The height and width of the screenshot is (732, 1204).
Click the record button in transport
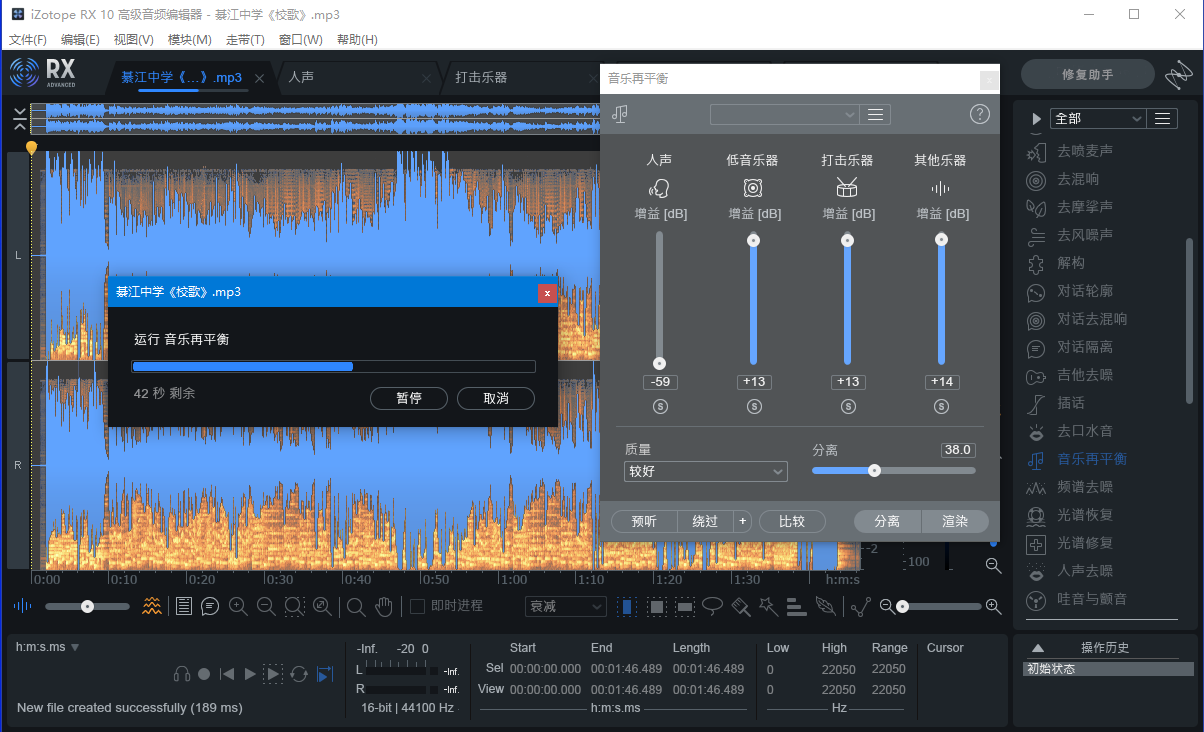(204, 674)
